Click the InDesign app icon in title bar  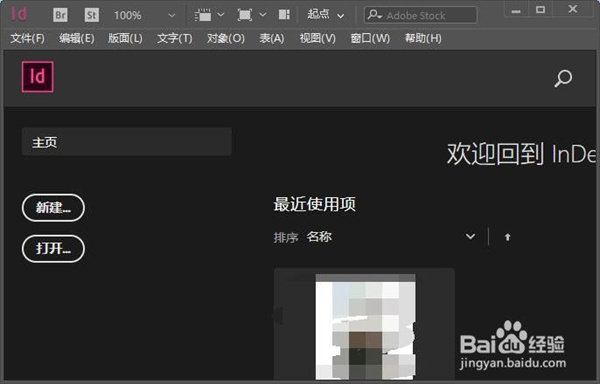(18, 15)
